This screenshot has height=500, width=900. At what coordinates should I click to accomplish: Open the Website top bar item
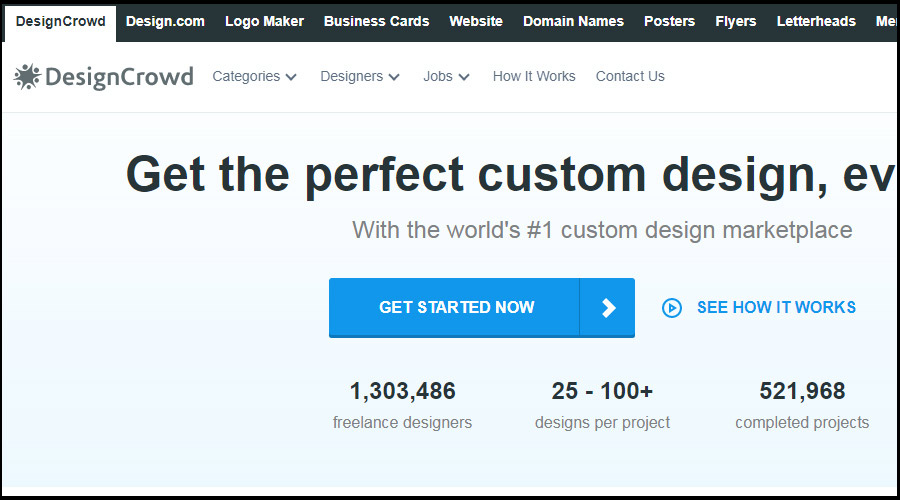pyautogui.click(x=476, y=22)
